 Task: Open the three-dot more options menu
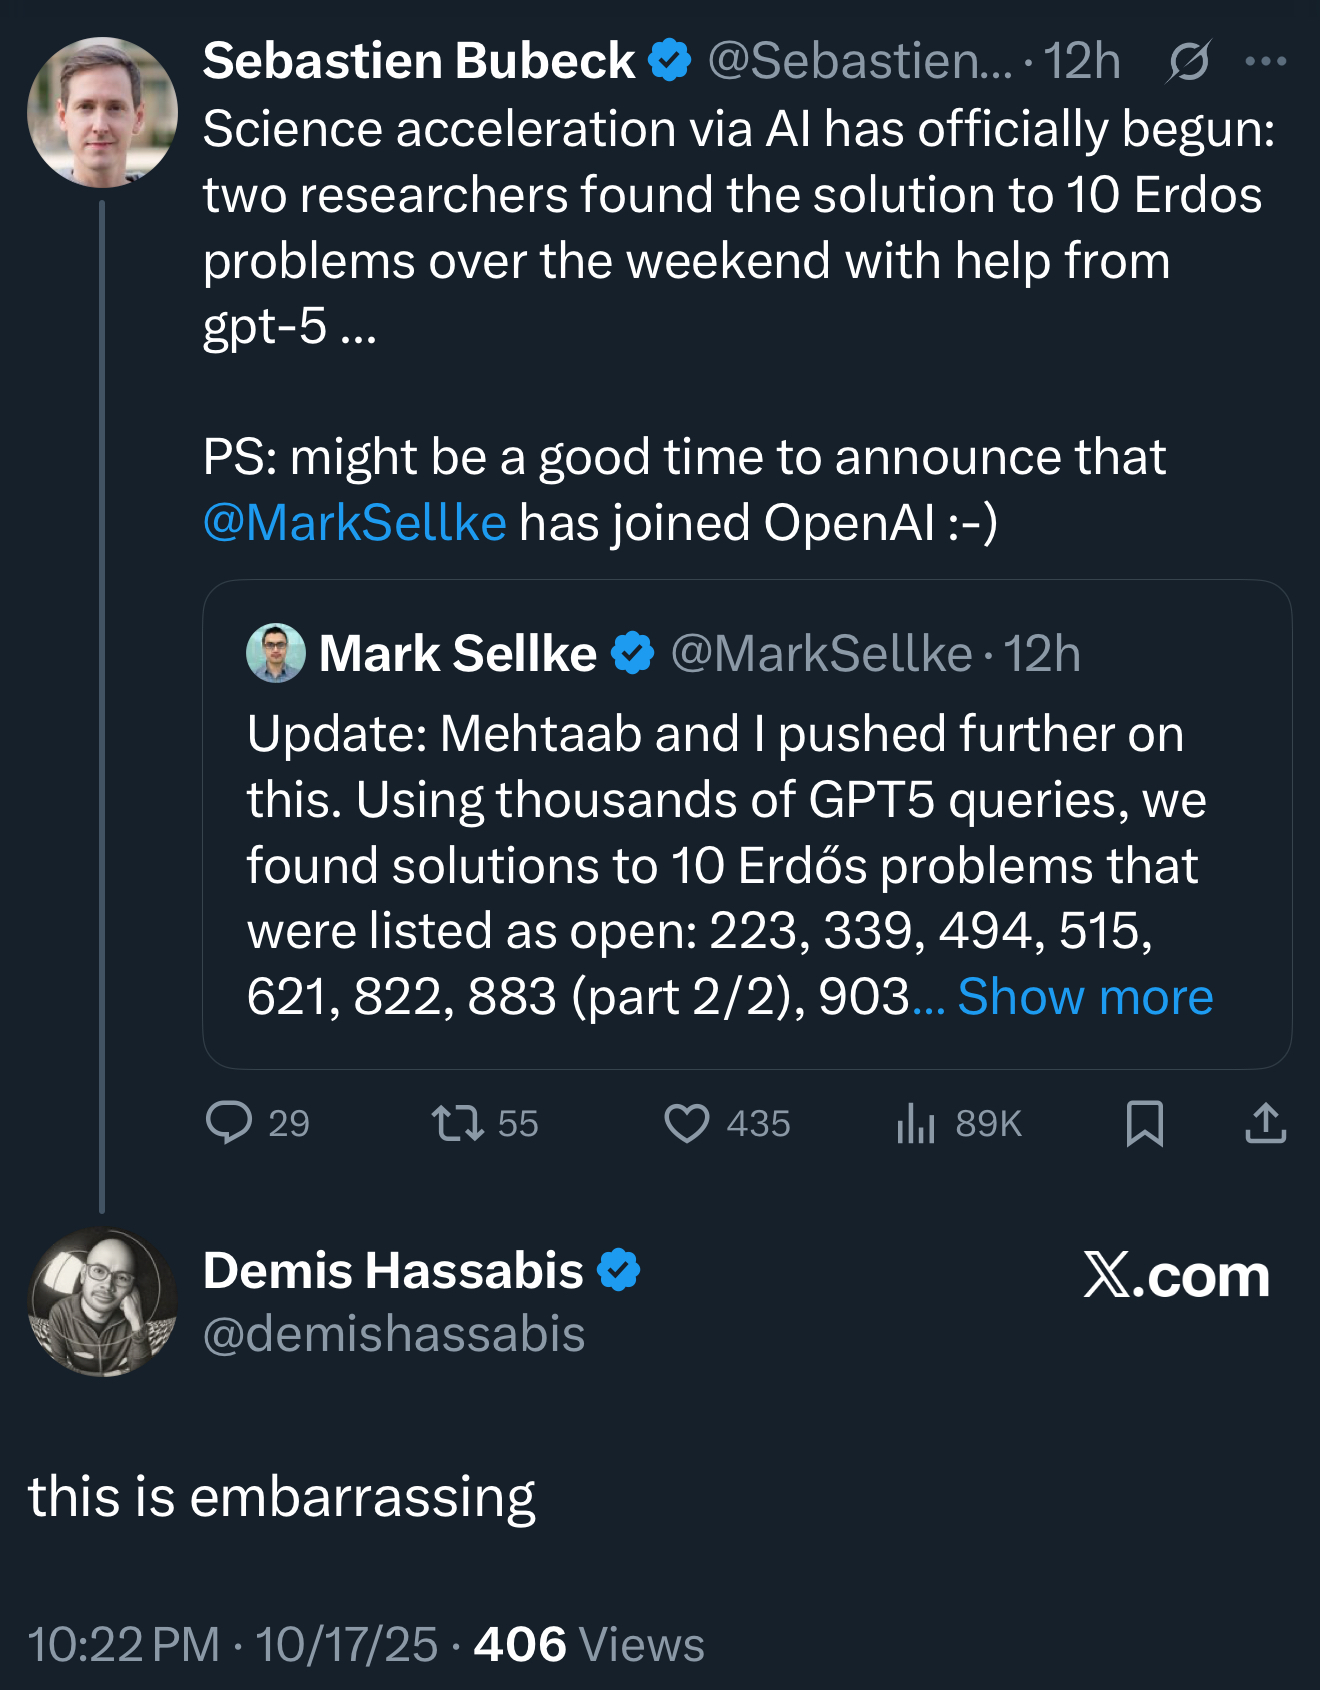pyautogui.click(x=1265, y=61)
